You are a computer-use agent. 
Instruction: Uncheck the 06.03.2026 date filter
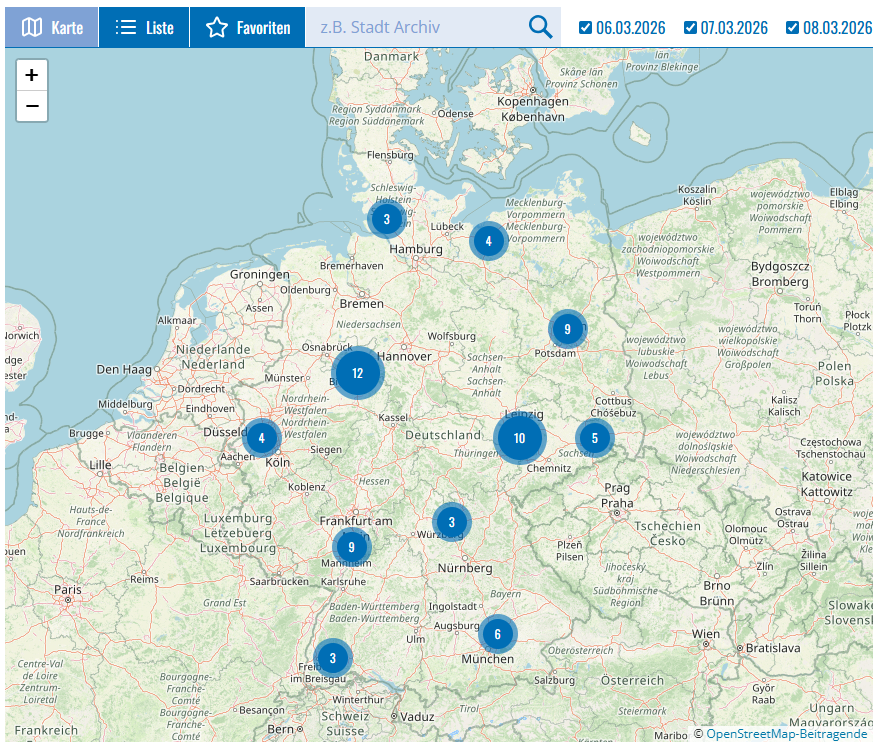tap(586, 27)
